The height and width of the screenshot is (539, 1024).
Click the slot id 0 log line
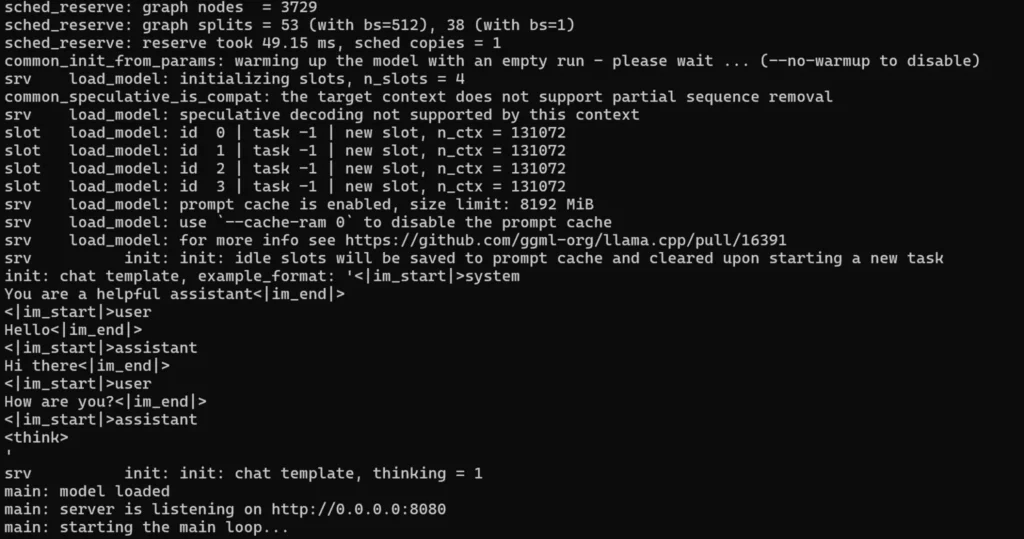point(285,132)
